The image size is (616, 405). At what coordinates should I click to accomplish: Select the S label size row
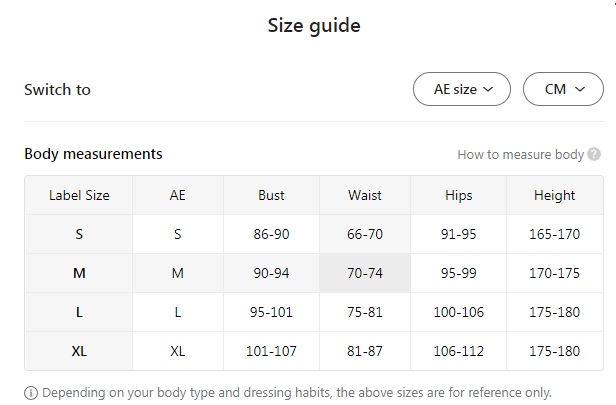tap(79, 234)
